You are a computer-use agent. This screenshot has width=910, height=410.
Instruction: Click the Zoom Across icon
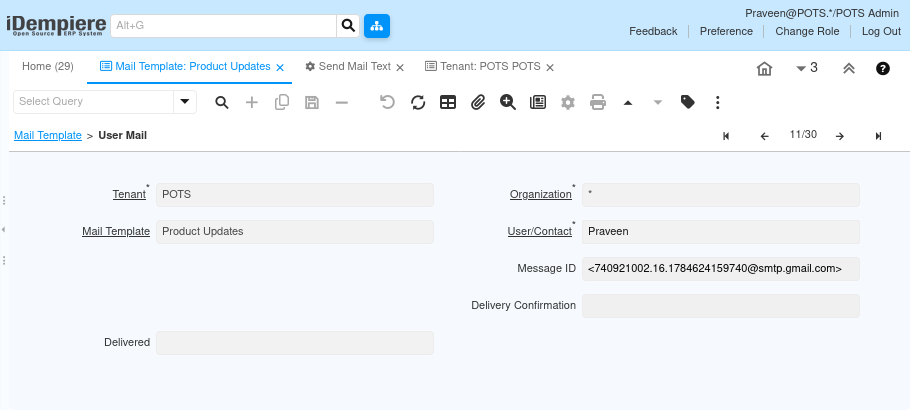pos(508,103)
